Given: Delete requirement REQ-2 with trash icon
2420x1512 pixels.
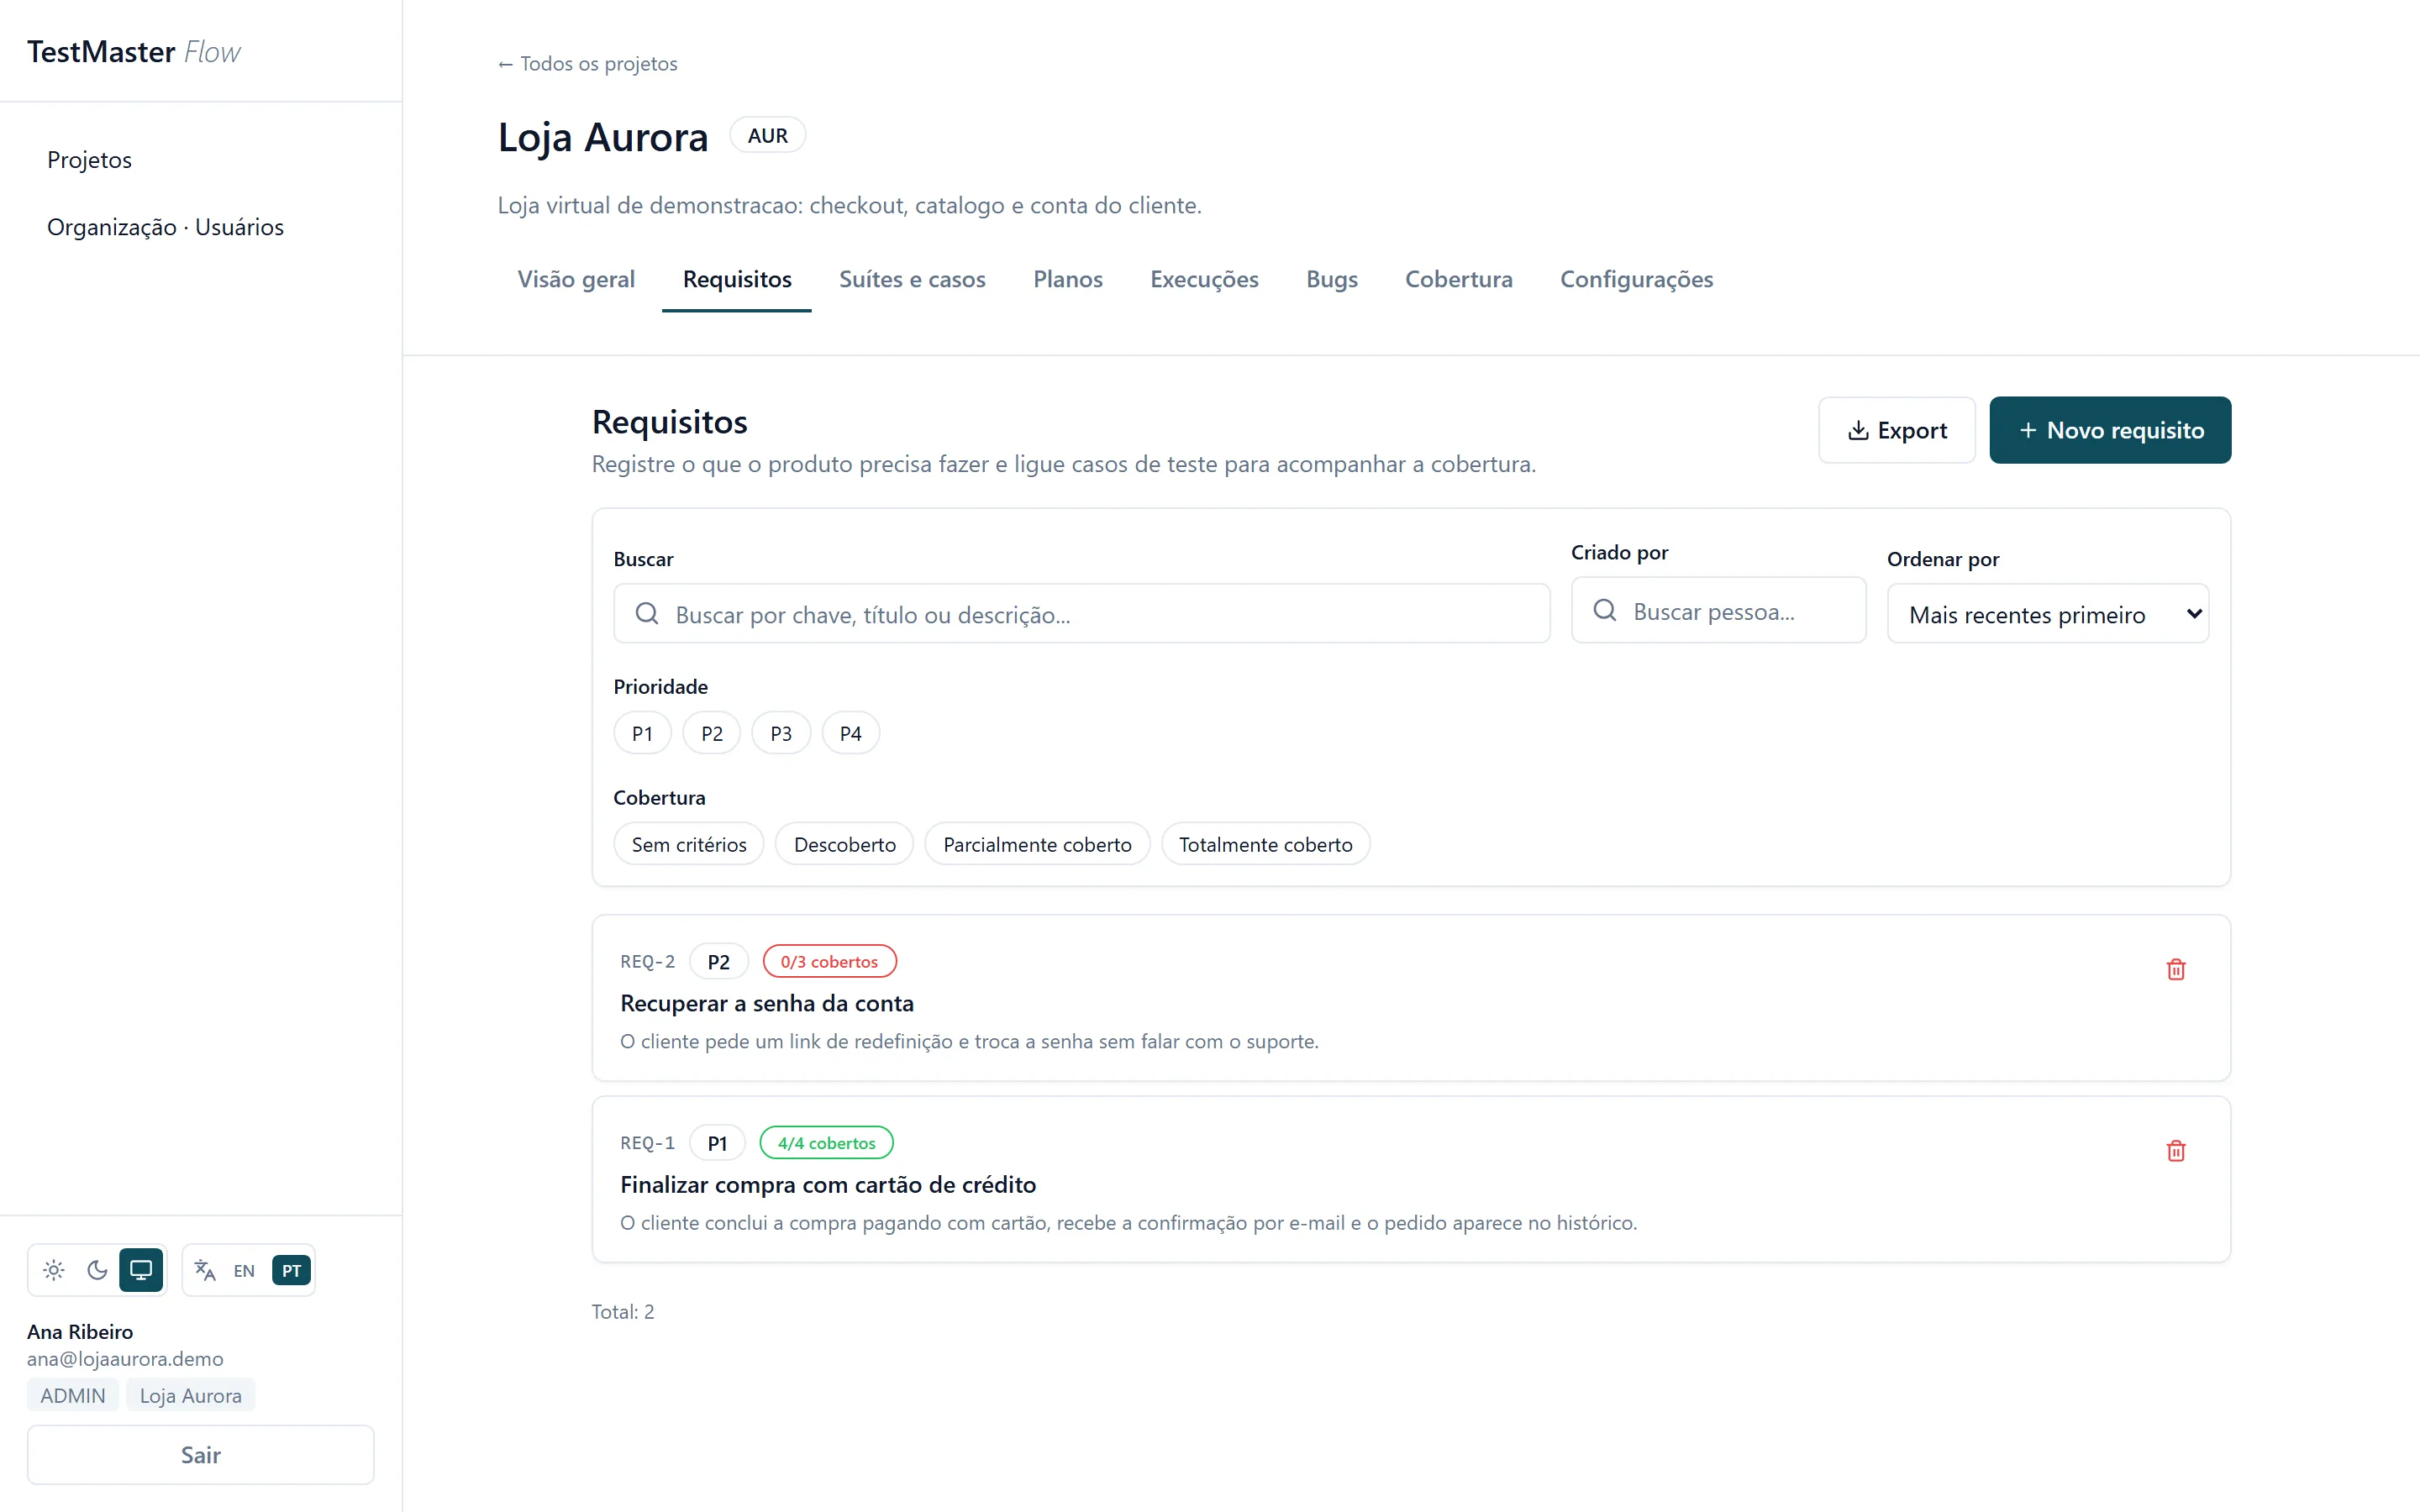Looking at the screenshot, I should click(x=2175, y=969).
